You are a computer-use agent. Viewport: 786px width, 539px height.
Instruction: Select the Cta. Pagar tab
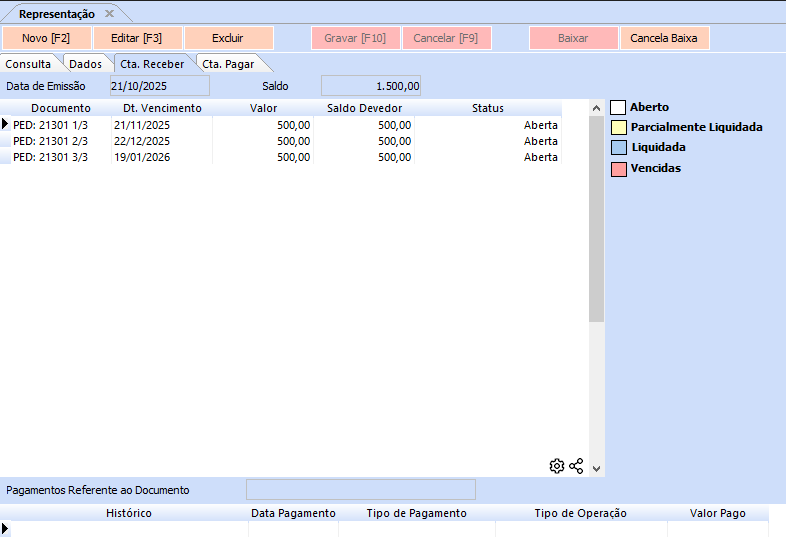228,64
